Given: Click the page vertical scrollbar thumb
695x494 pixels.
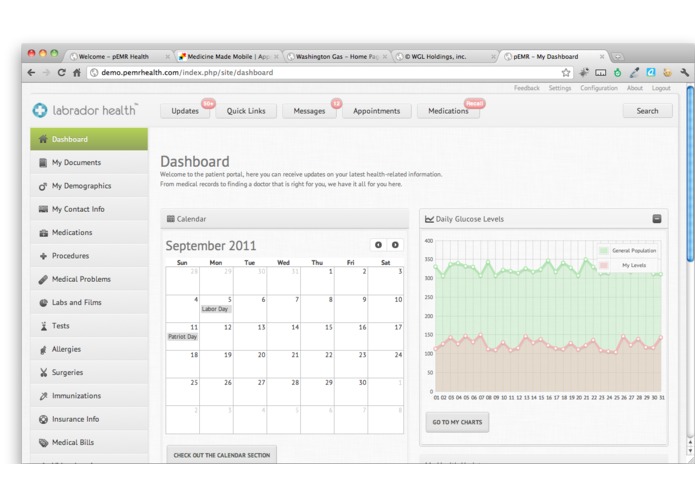Looking at the screenshot, I should tap(690, 174).
